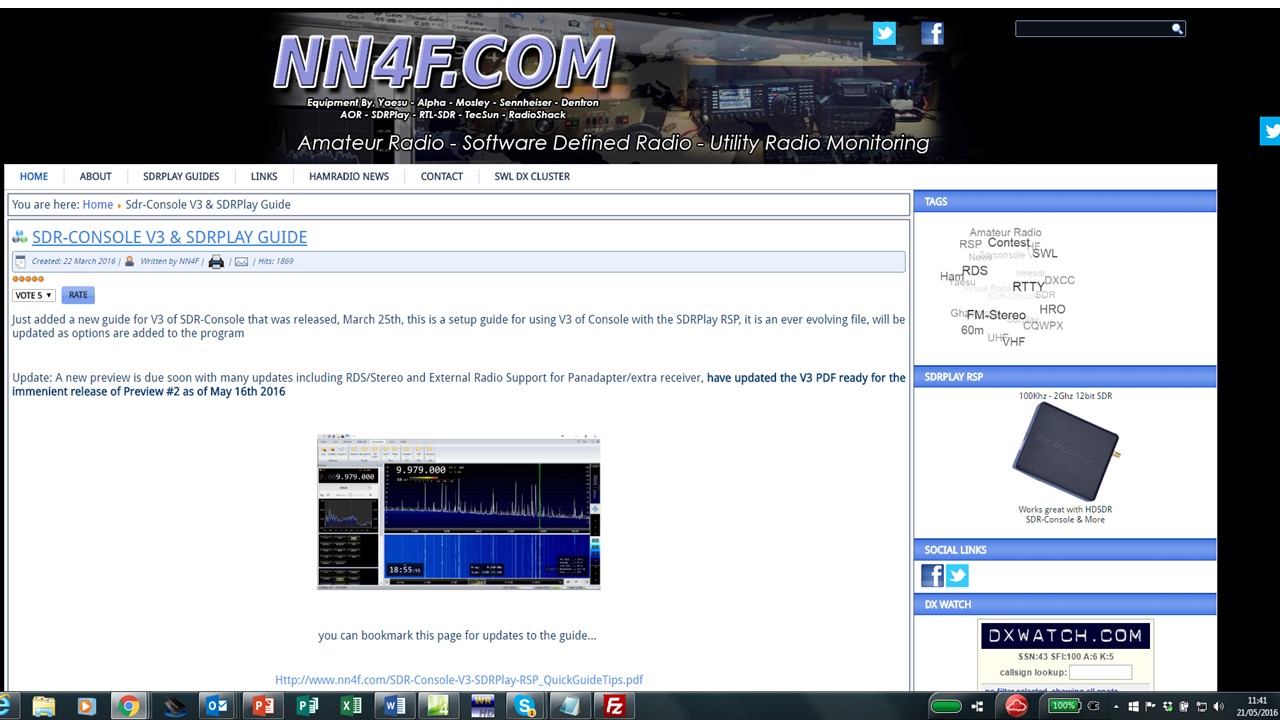Click the callsign lookup input field

click(x=1100, y=673)
